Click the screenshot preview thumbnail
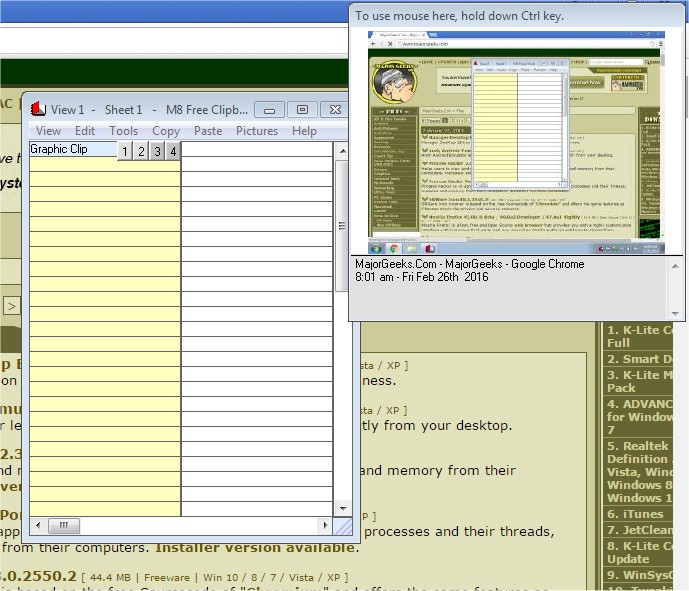 (516, 142)
